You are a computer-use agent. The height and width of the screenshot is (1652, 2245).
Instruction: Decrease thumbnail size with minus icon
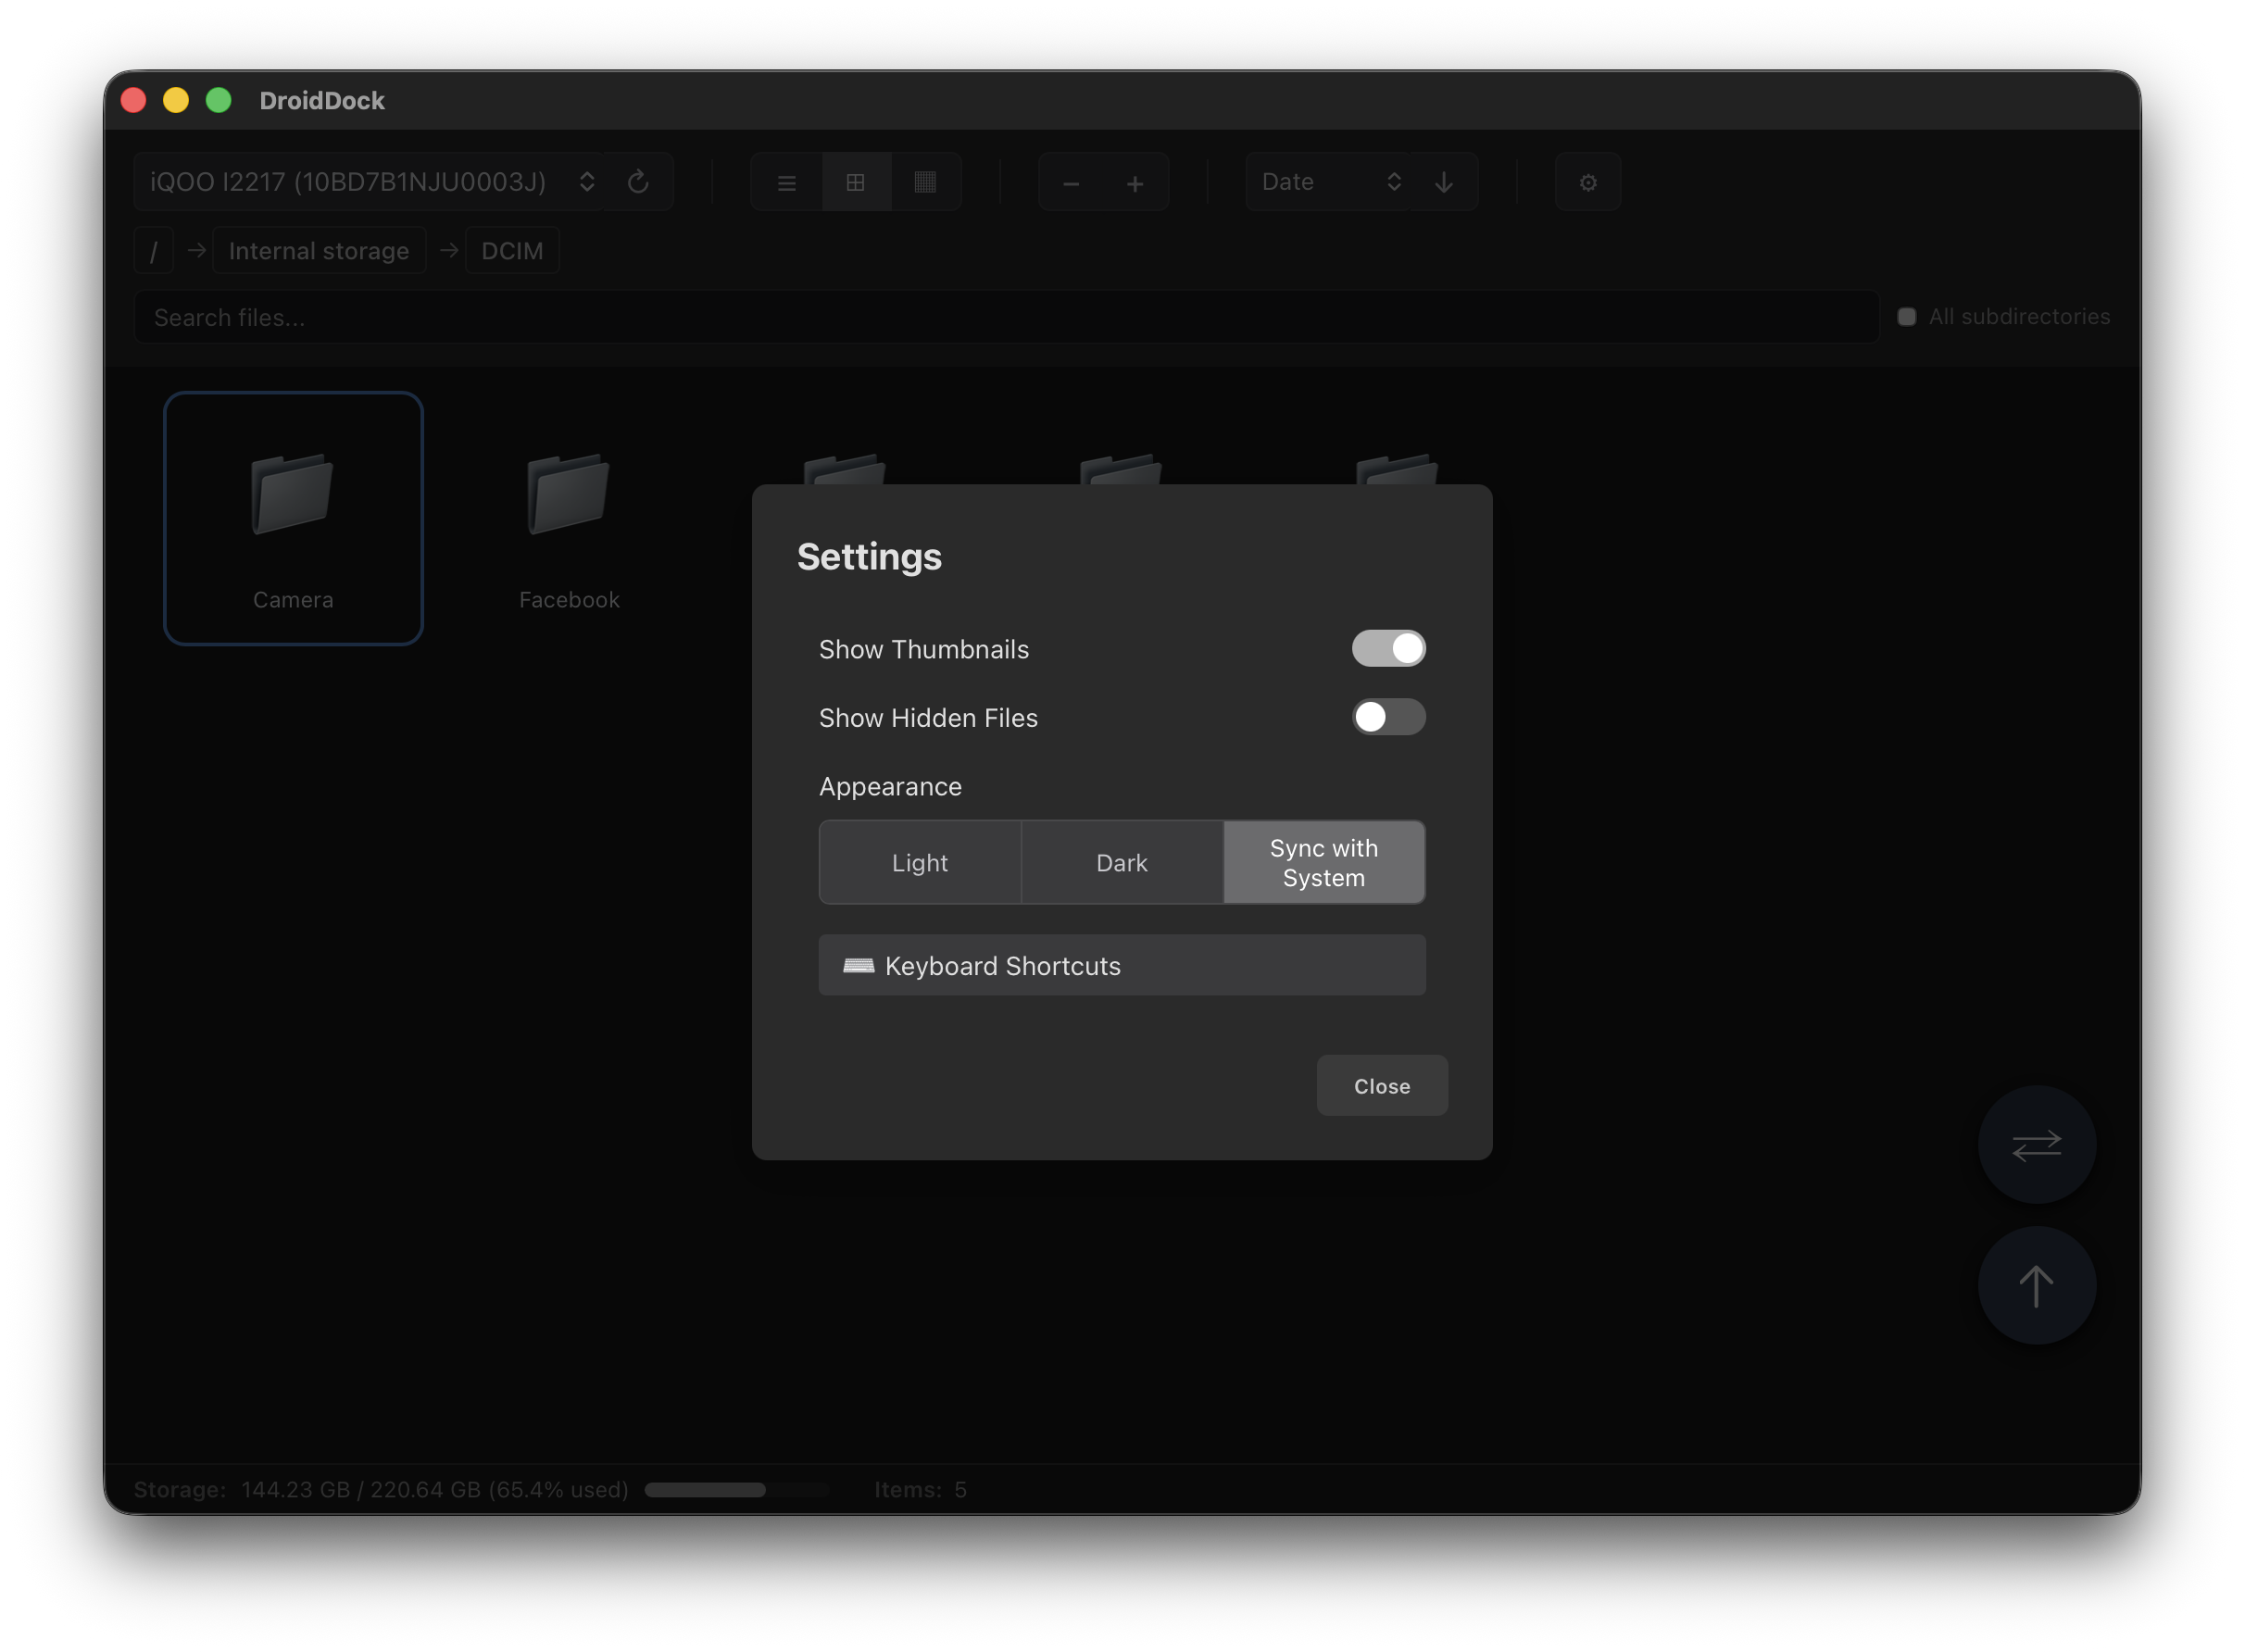pos(1071,184)
